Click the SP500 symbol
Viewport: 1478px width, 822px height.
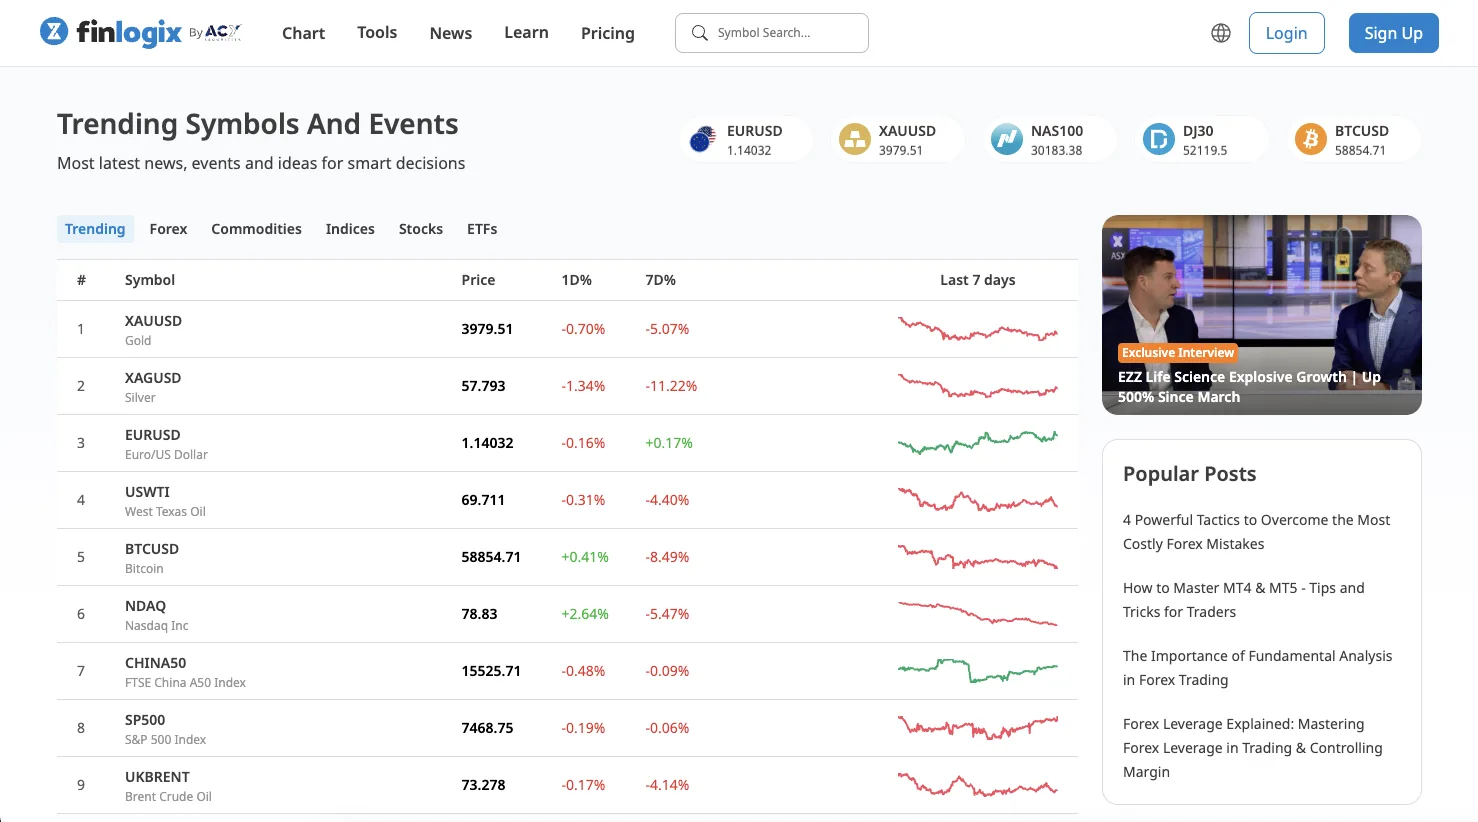[145, 720]
